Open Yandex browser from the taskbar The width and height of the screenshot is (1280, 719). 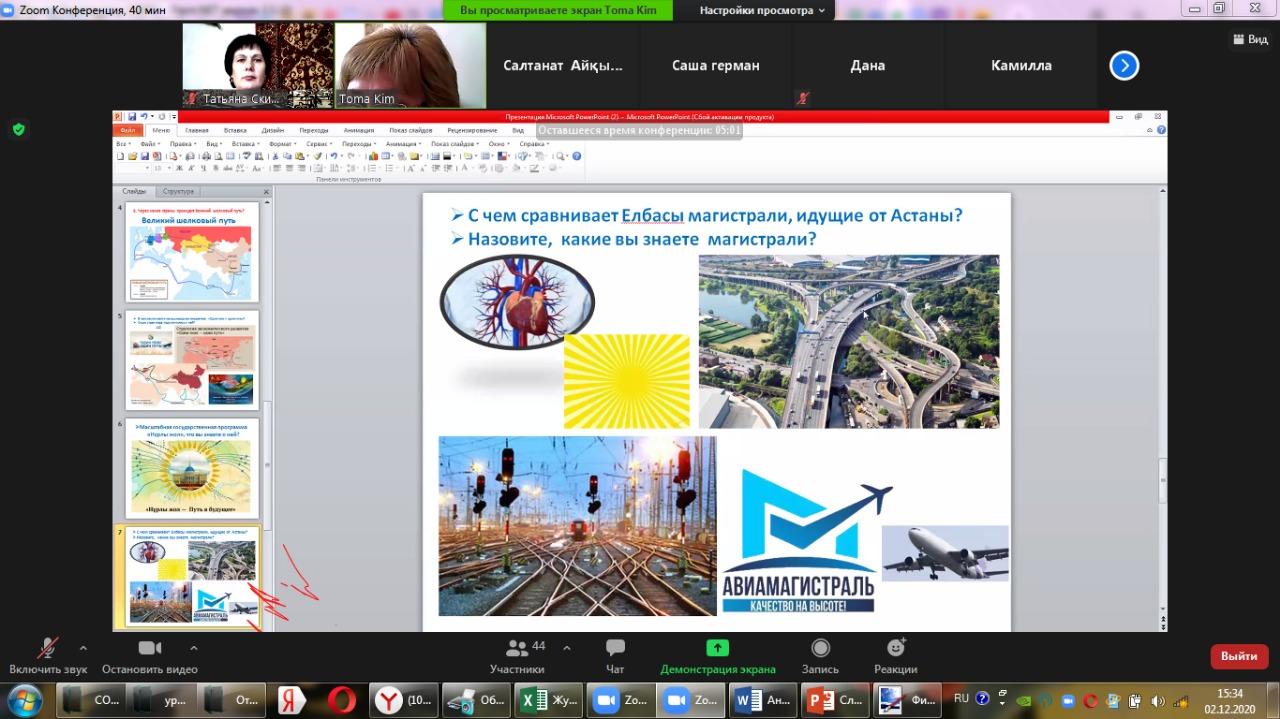291,700
